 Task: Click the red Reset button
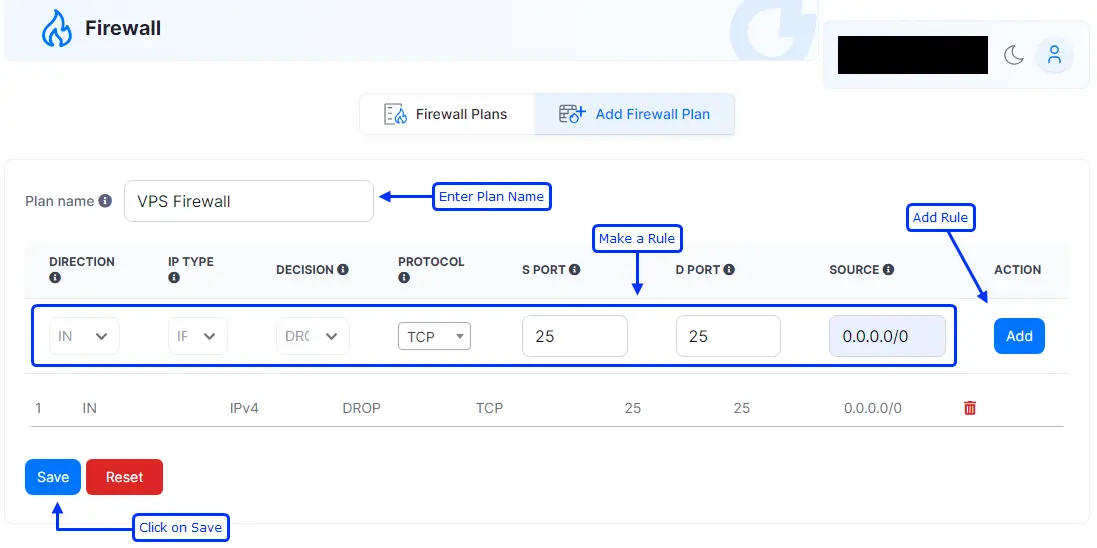click(x=124, y=477)
